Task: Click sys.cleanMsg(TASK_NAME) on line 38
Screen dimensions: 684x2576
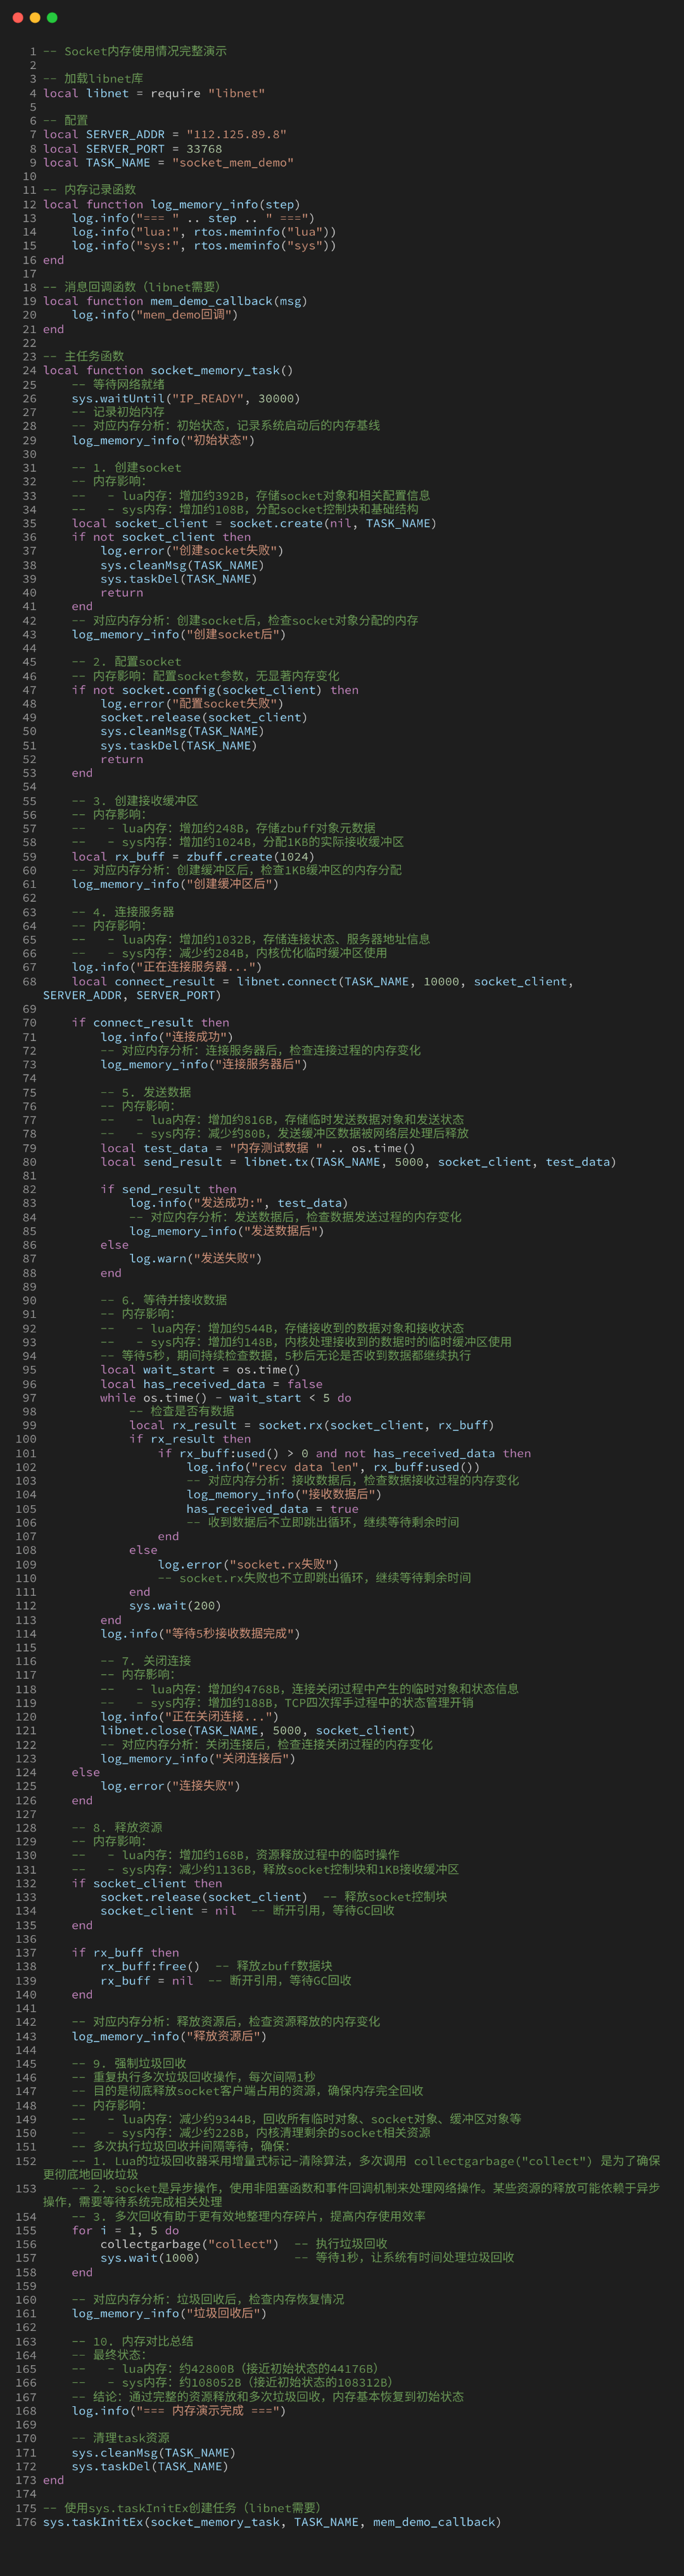Action: [183, 565]
